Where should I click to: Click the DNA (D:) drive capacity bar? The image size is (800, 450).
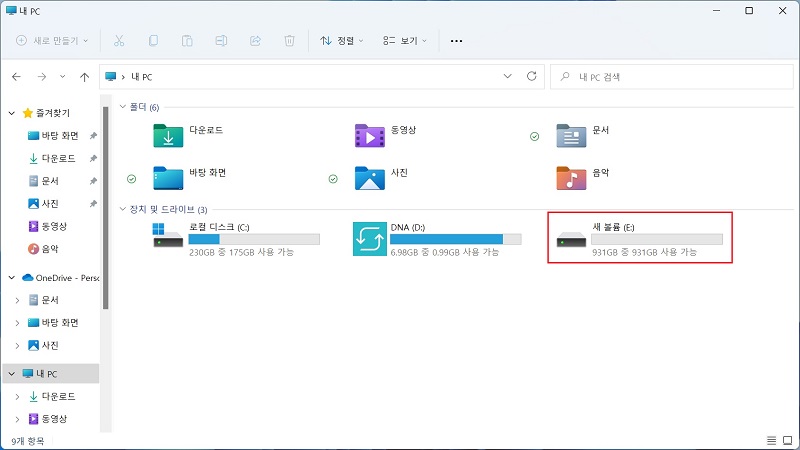point(456,239)
